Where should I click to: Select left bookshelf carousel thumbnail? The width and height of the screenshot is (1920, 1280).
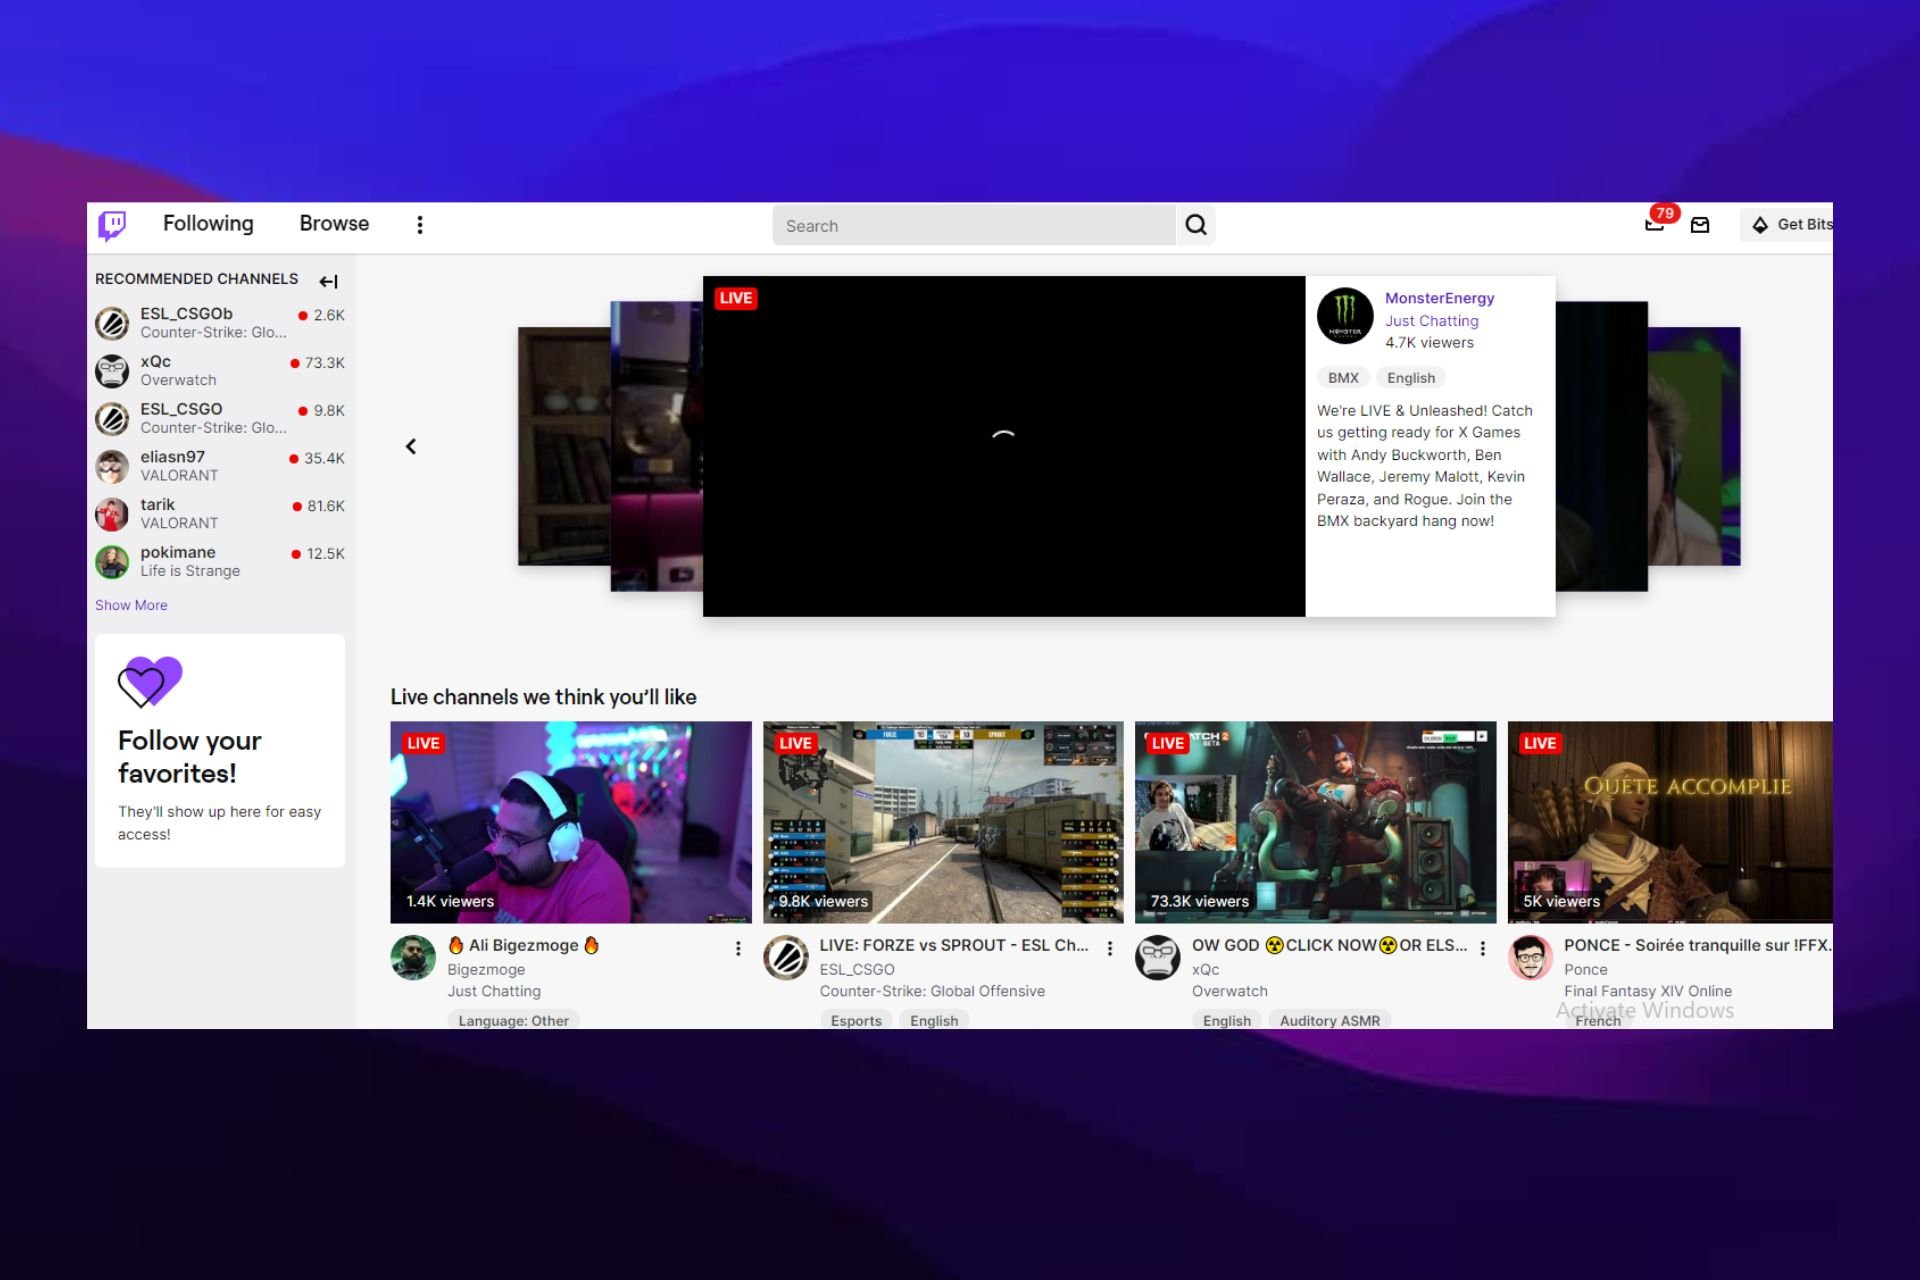[x=564, y=446]
